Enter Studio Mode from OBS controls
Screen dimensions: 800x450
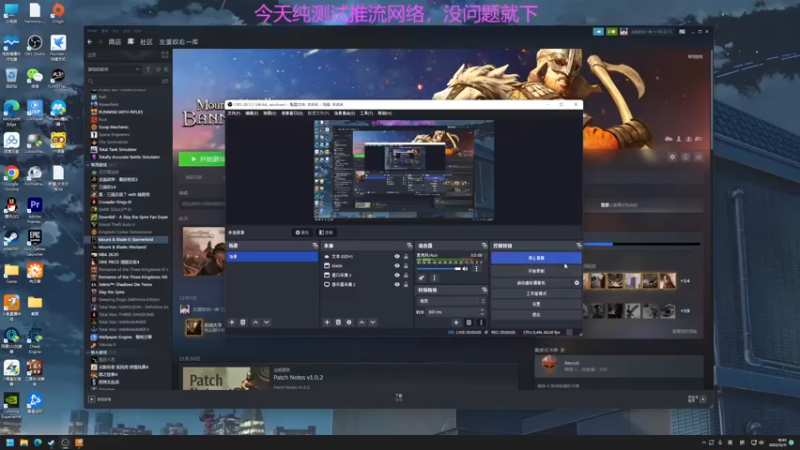click(x=536, y=293)
